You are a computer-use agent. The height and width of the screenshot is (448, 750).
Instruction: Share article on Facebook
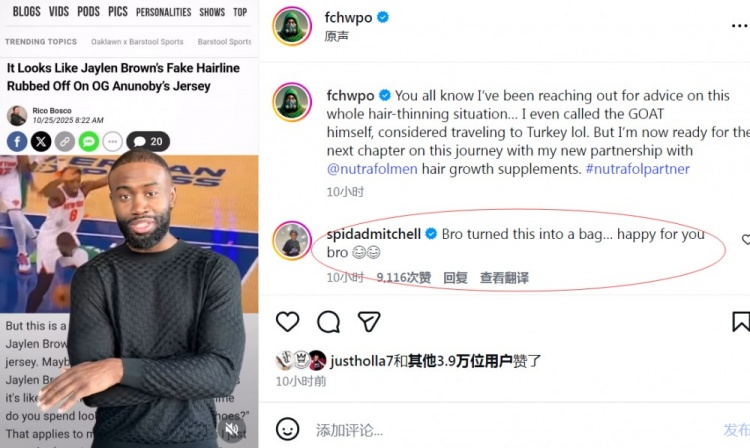tap(17, 142)
